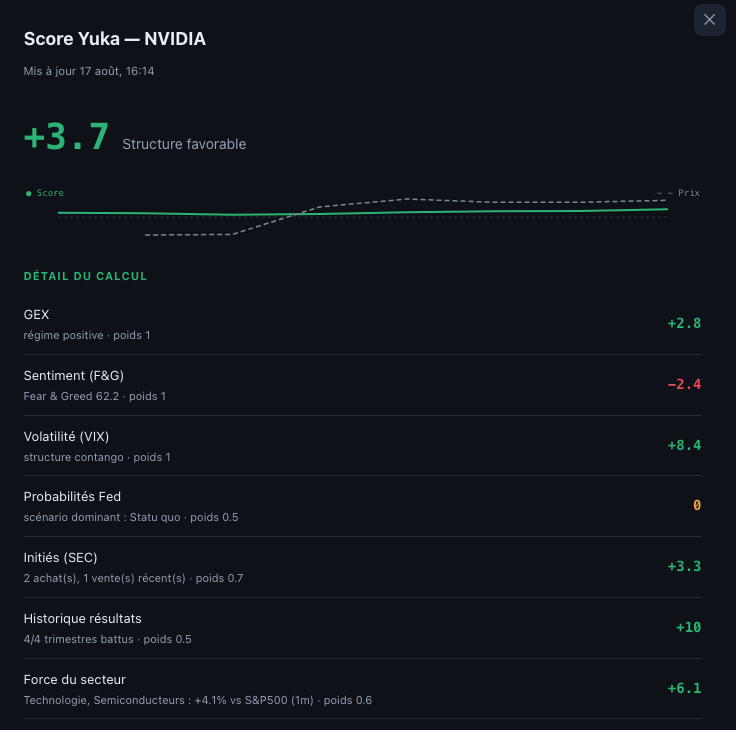Click the +2.8 GEX value
This screenshot has height=730, width=736.
(684, 323)
